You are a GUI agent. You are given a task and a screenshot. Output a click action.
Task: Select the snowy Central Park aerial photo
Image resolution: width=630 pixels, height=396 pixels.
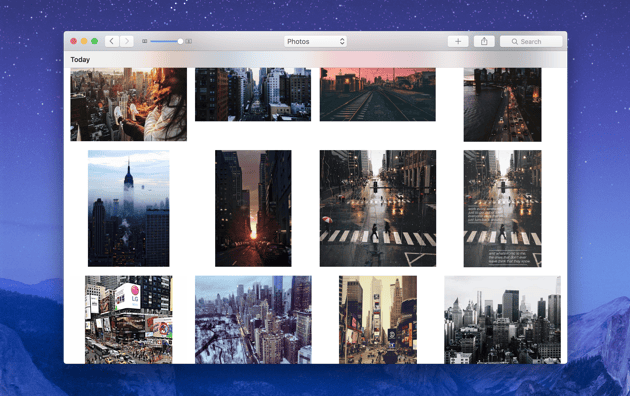coord(253,320)
